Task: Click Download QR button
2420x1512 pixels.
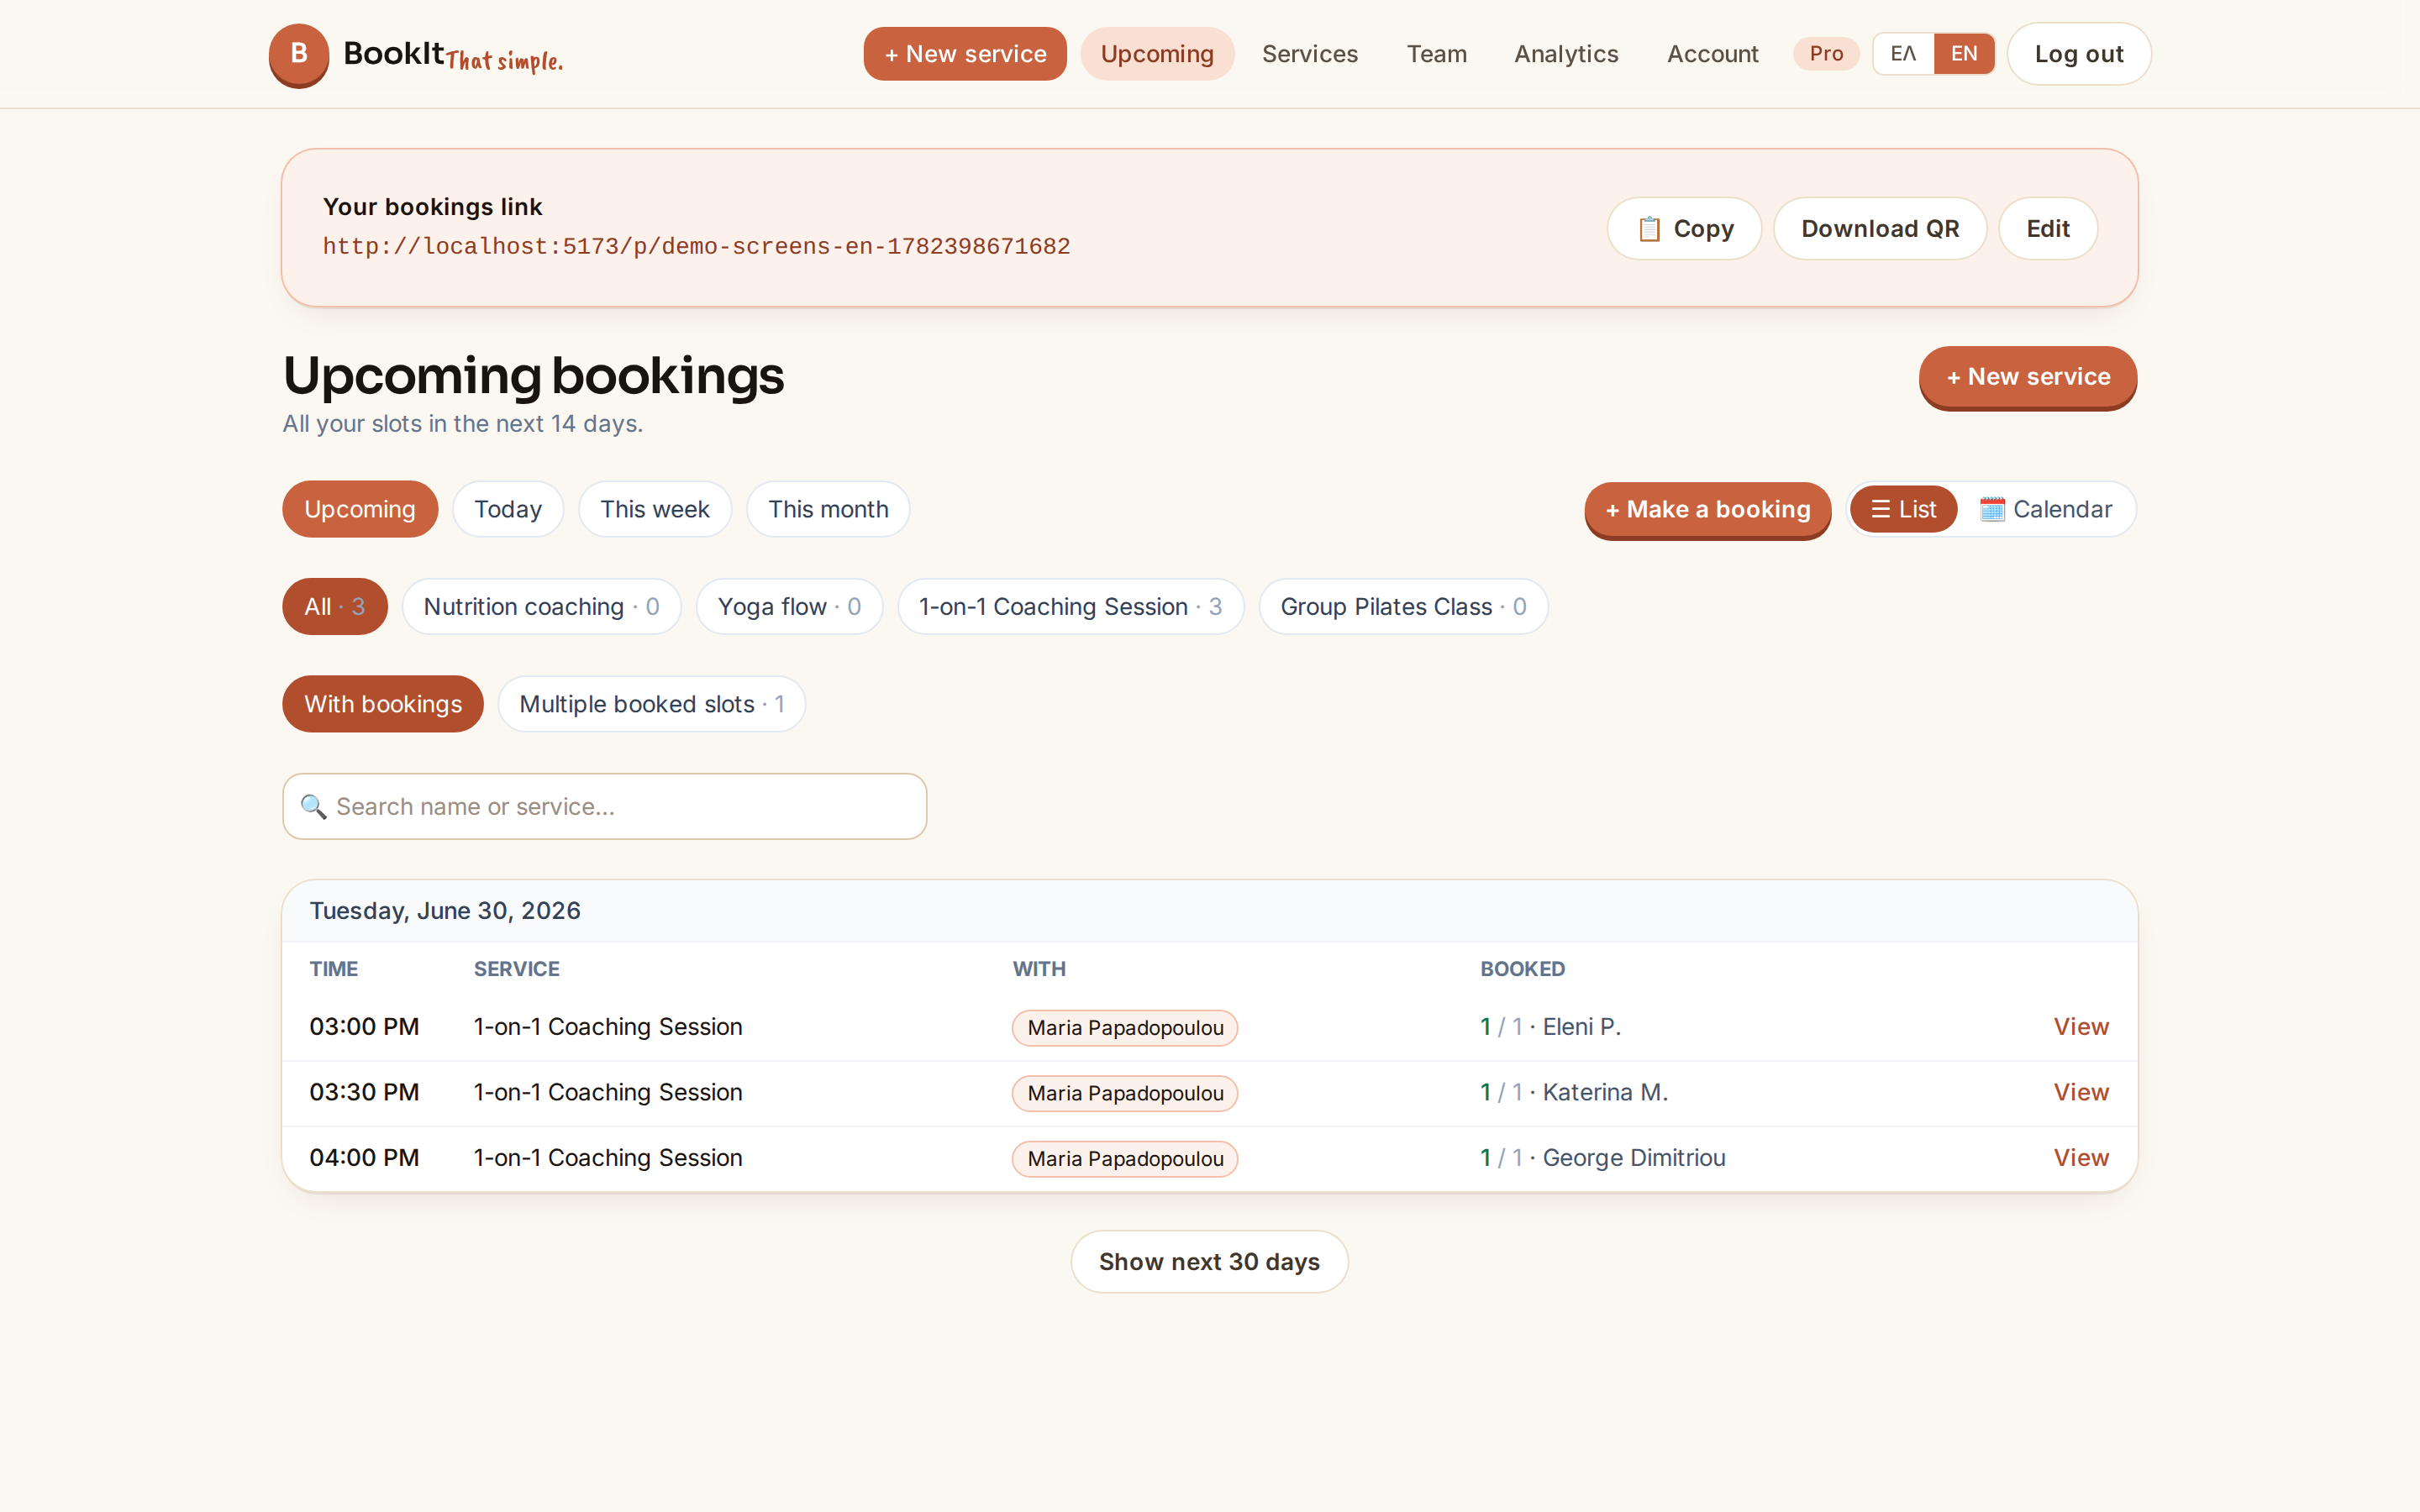Action: coord(1880,229)
